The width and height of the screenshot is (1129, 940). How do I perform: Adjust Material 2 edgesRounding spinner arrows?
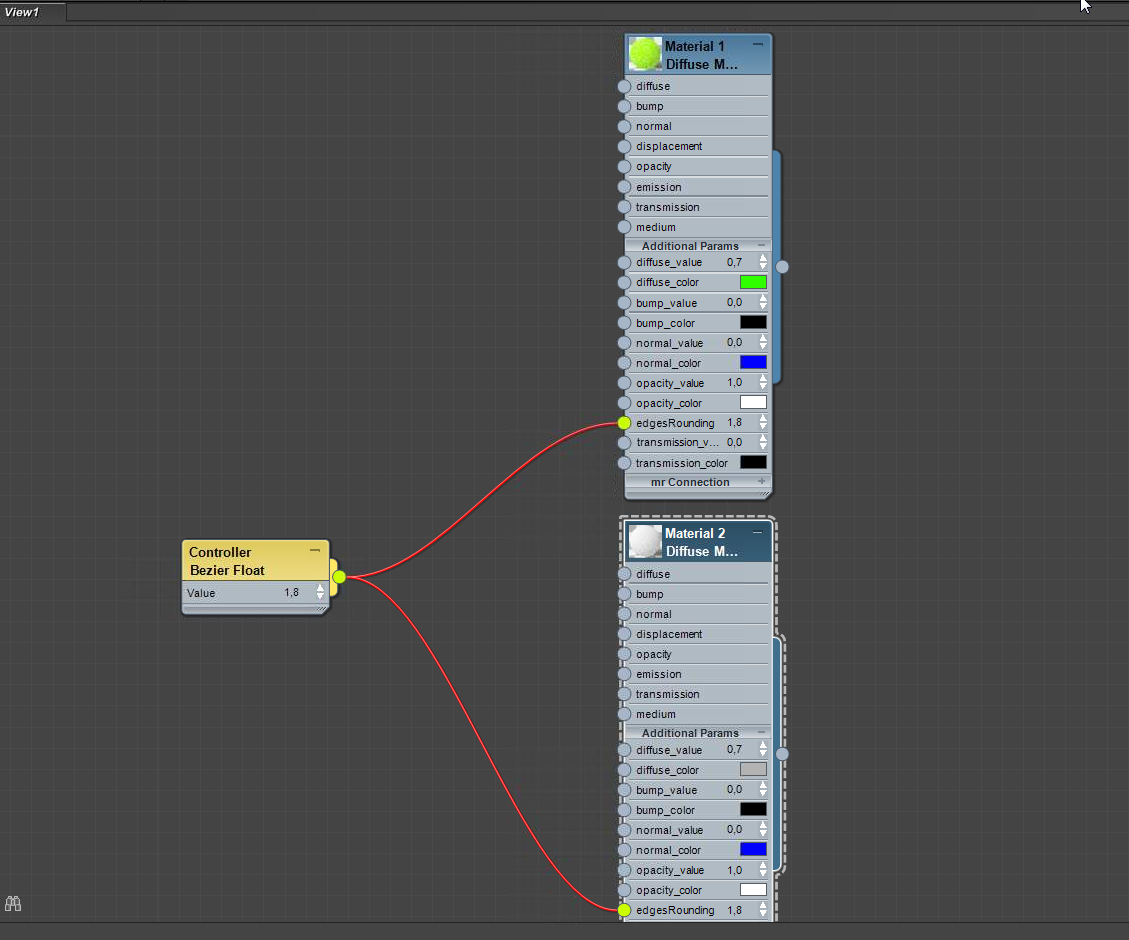763,910
